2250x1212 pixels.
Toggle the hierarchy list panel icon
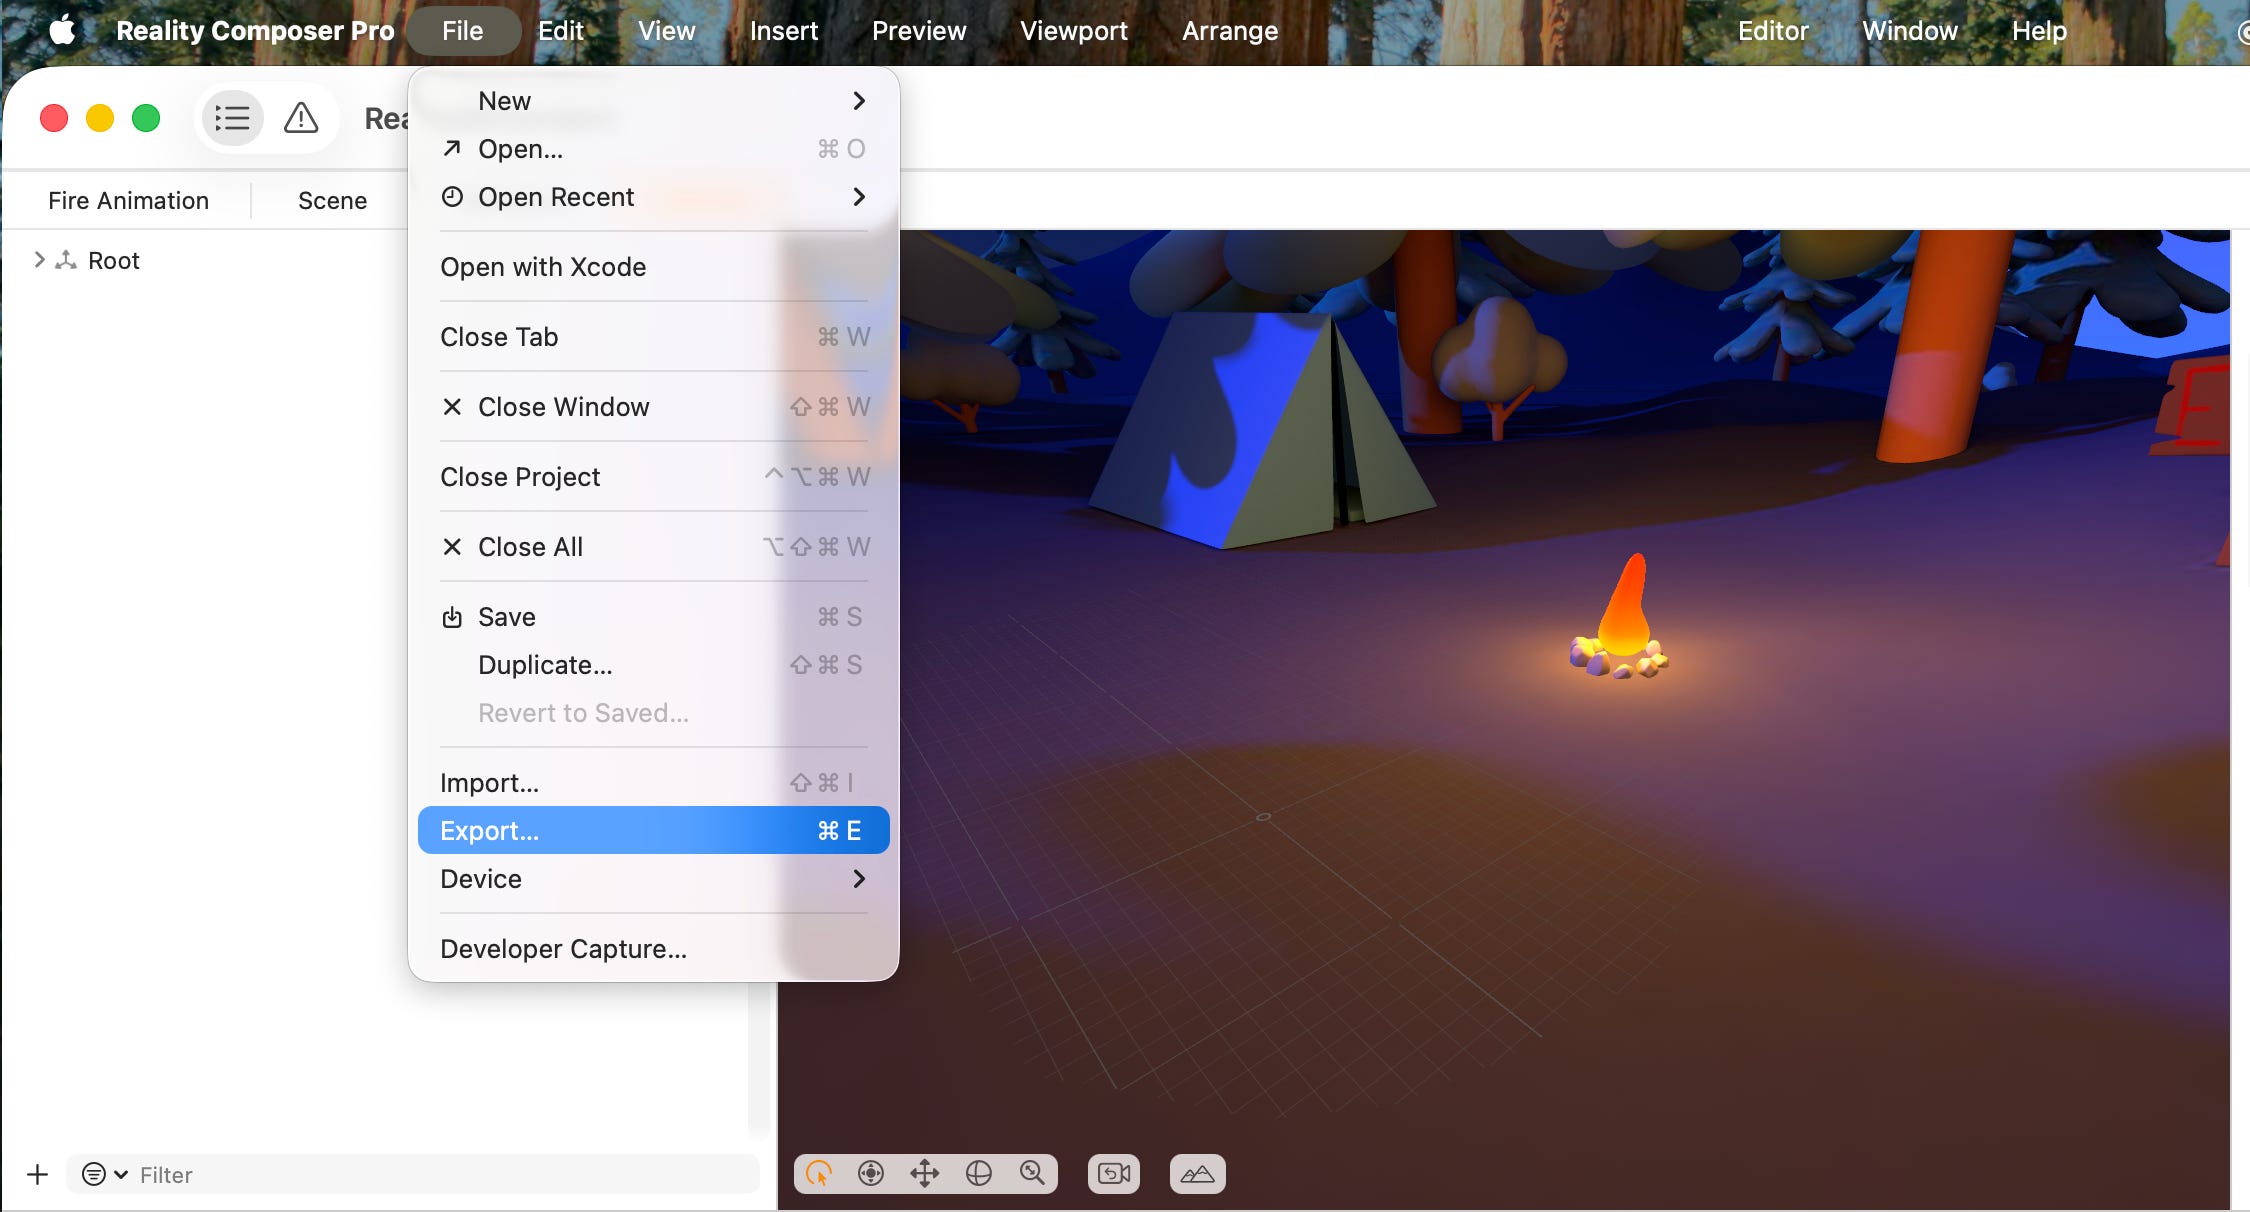233,119
